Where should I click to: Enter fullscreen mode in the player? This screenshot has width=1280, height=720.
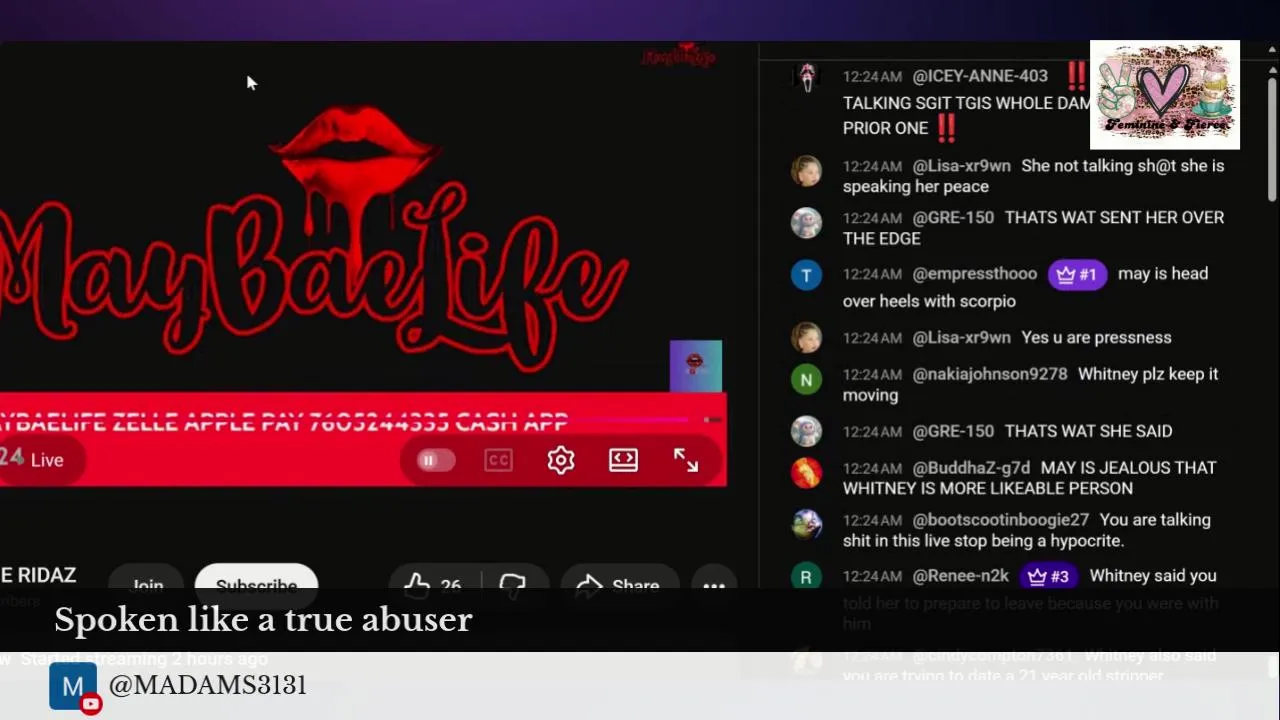point(686,460)
